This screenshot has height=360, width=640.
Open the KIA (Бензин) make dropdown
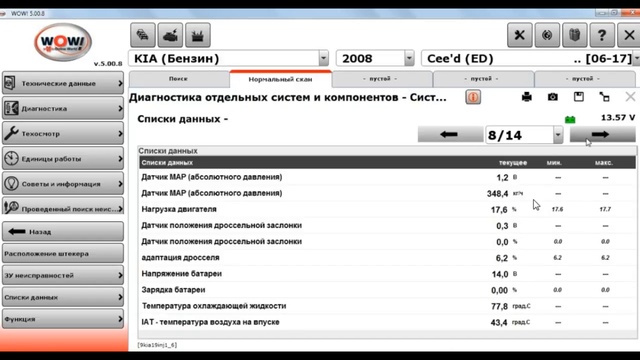click(323, 58)
